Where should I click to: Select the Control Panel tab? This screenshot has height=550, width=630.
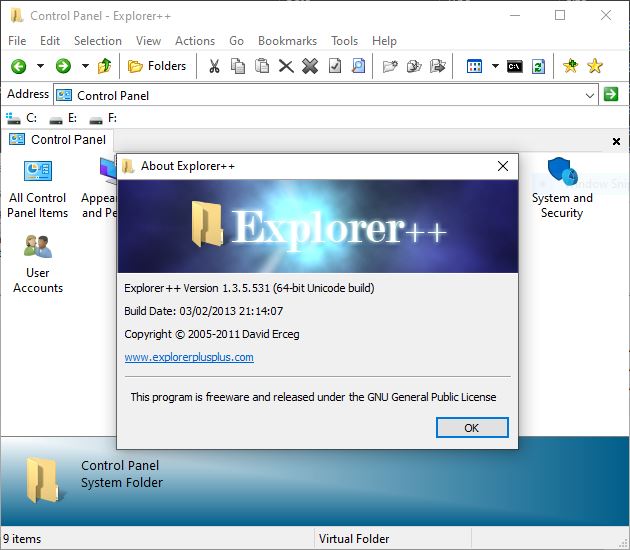tap(57, 139)
